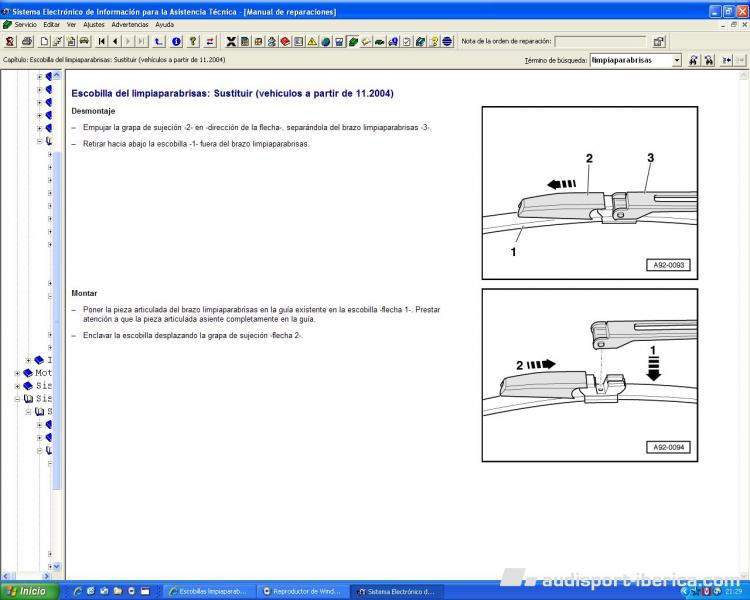
Task: Collapse the open 'Sis' book tree node
Action: coord(17,399)
